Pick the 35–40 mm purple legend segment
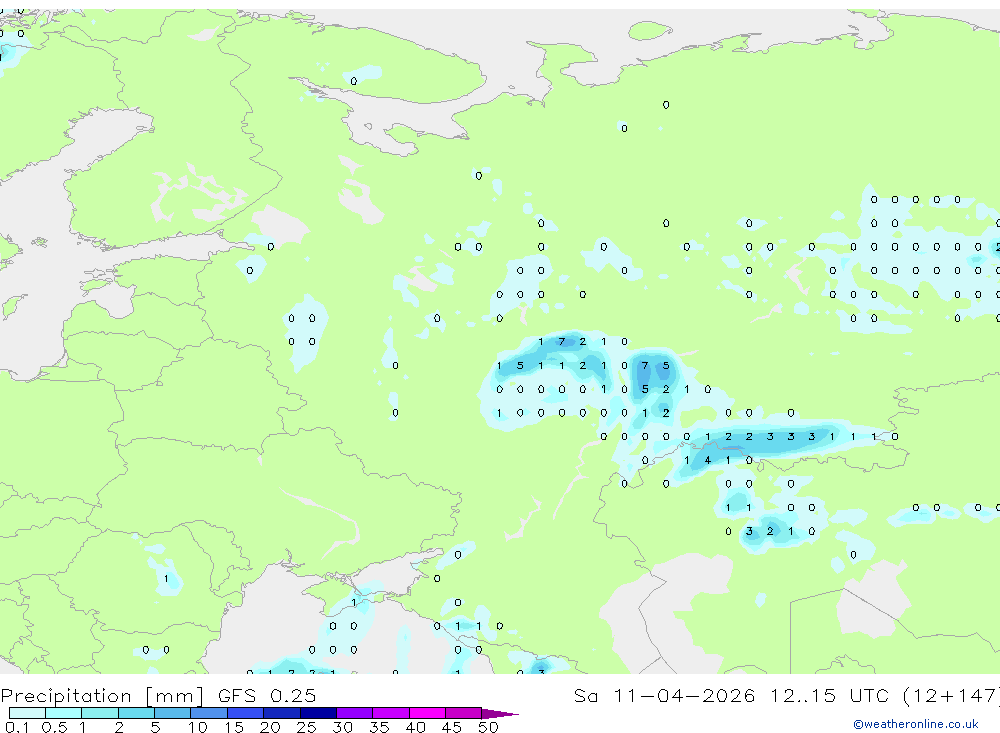Image resolution: width=1000 pixels, height=733 pixels. pyautogui.click(x=391, y=713)
